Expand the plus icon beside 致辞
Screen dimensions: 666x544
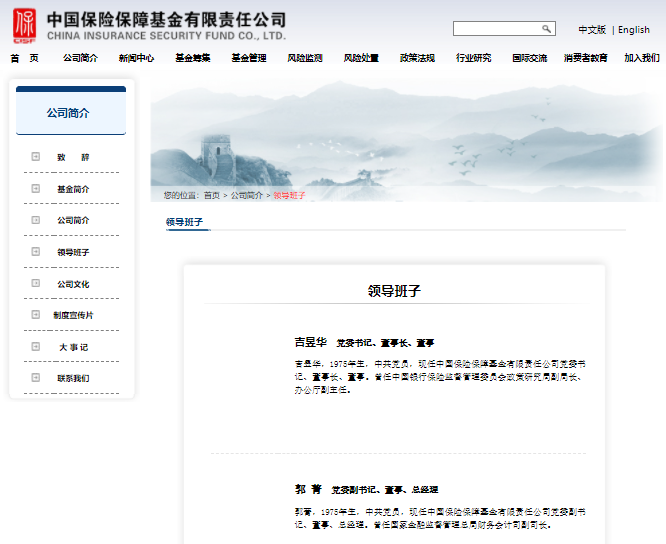pyautogui.click(x=36, y=157)
